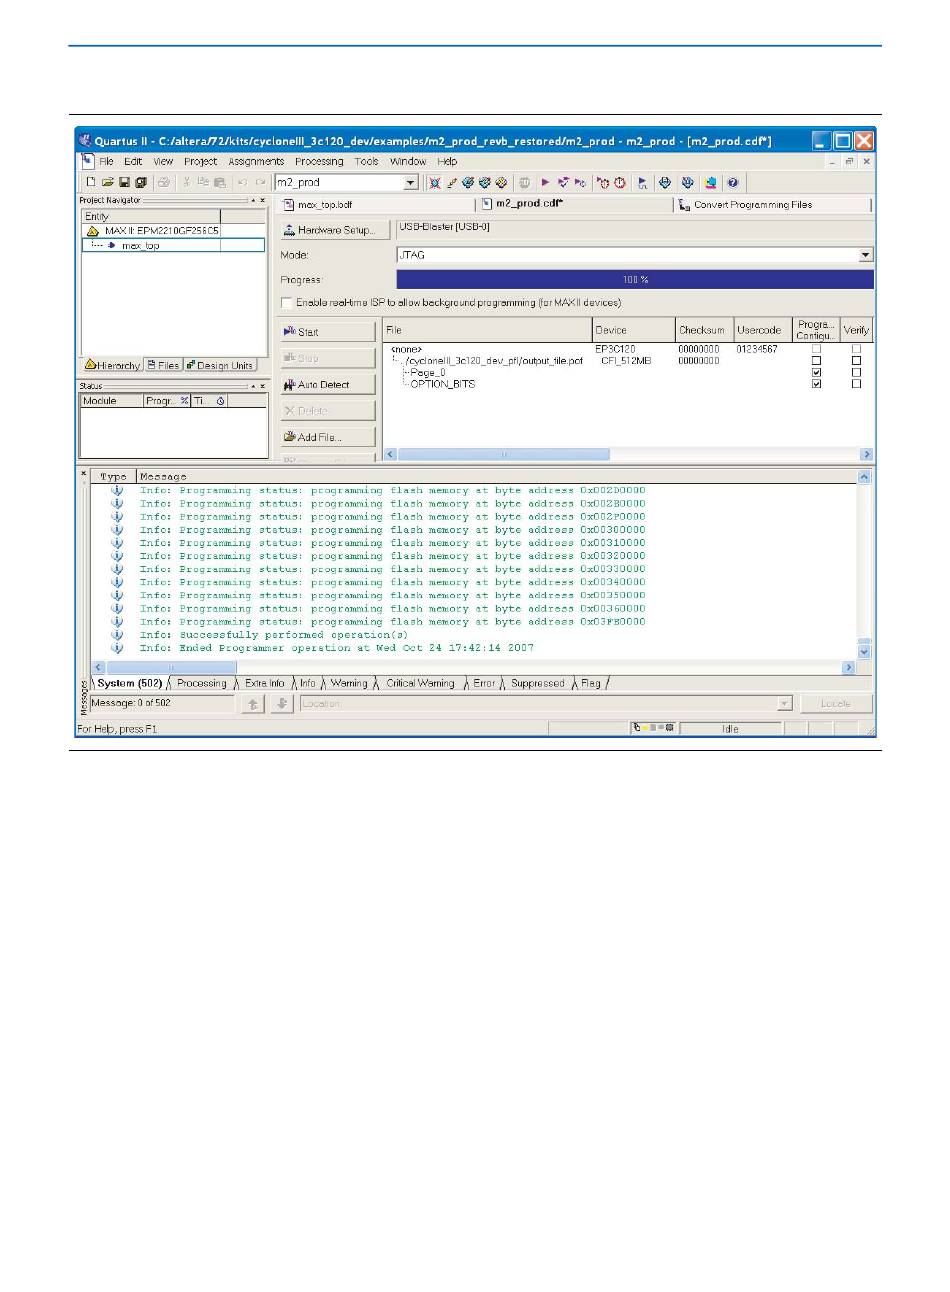Switch to the Design Units tab
950x1292 pixels.
pos(219,366)
